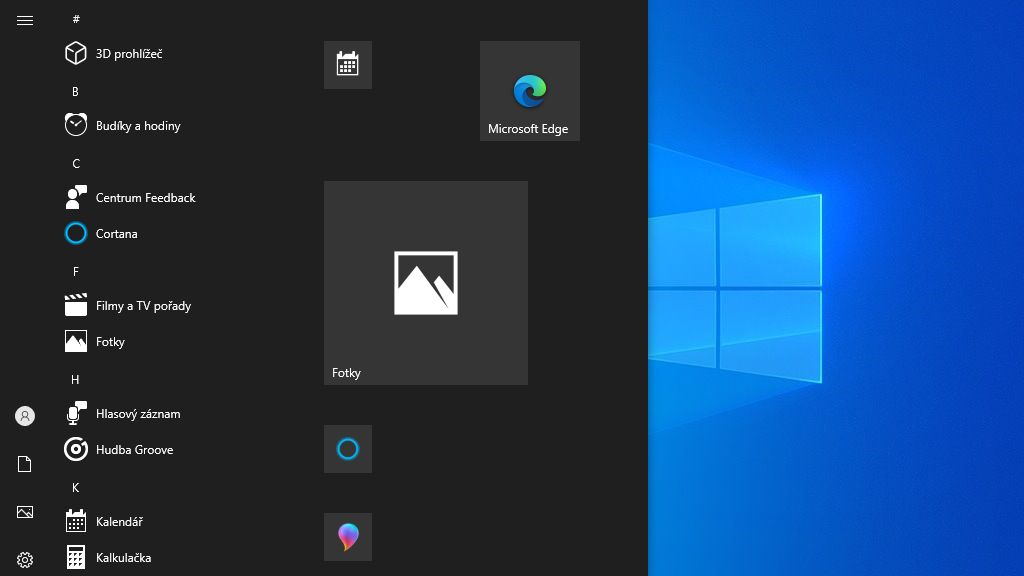Open Settings with the gear icon
This screenshot has width=1024, height=576.
pos(25,560)
